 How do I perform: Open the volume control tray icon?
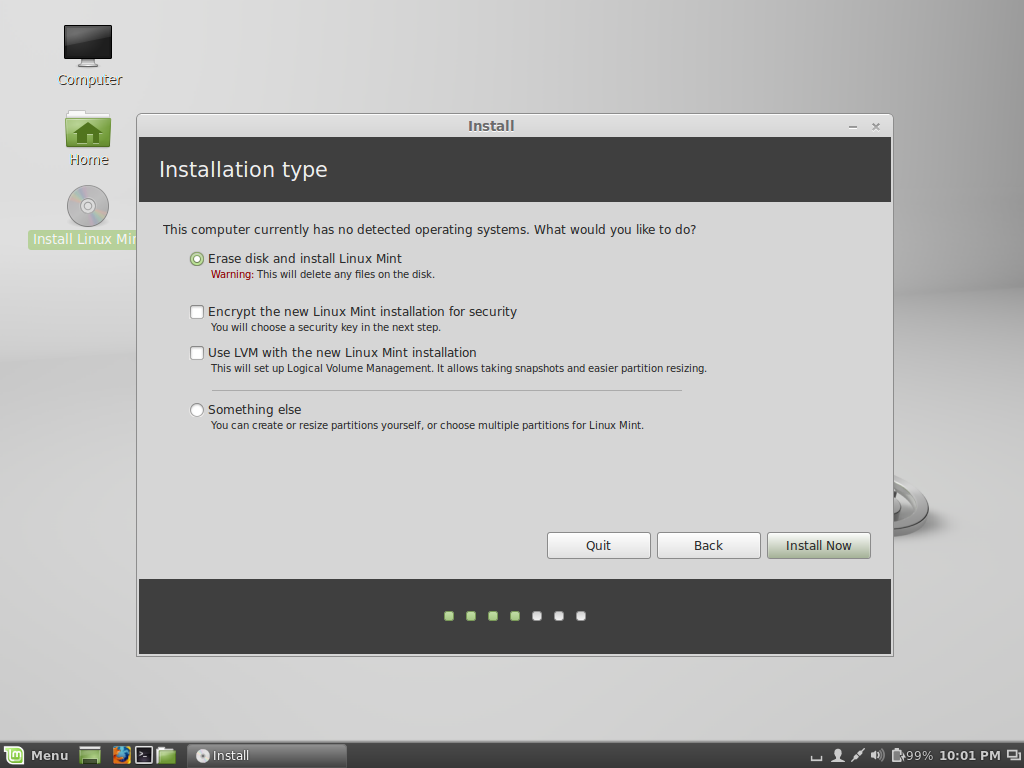[878, 756]
